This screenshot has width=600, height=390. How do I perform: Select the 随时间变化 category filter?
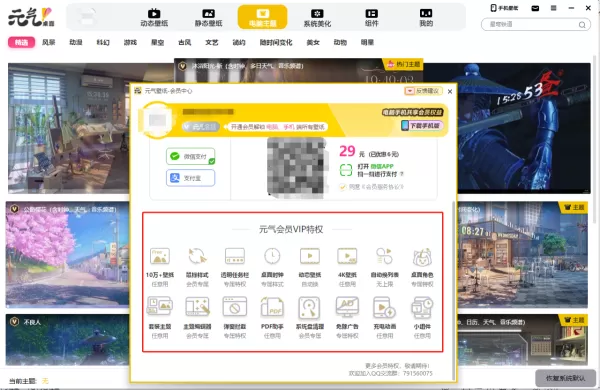tap(276, 42)
